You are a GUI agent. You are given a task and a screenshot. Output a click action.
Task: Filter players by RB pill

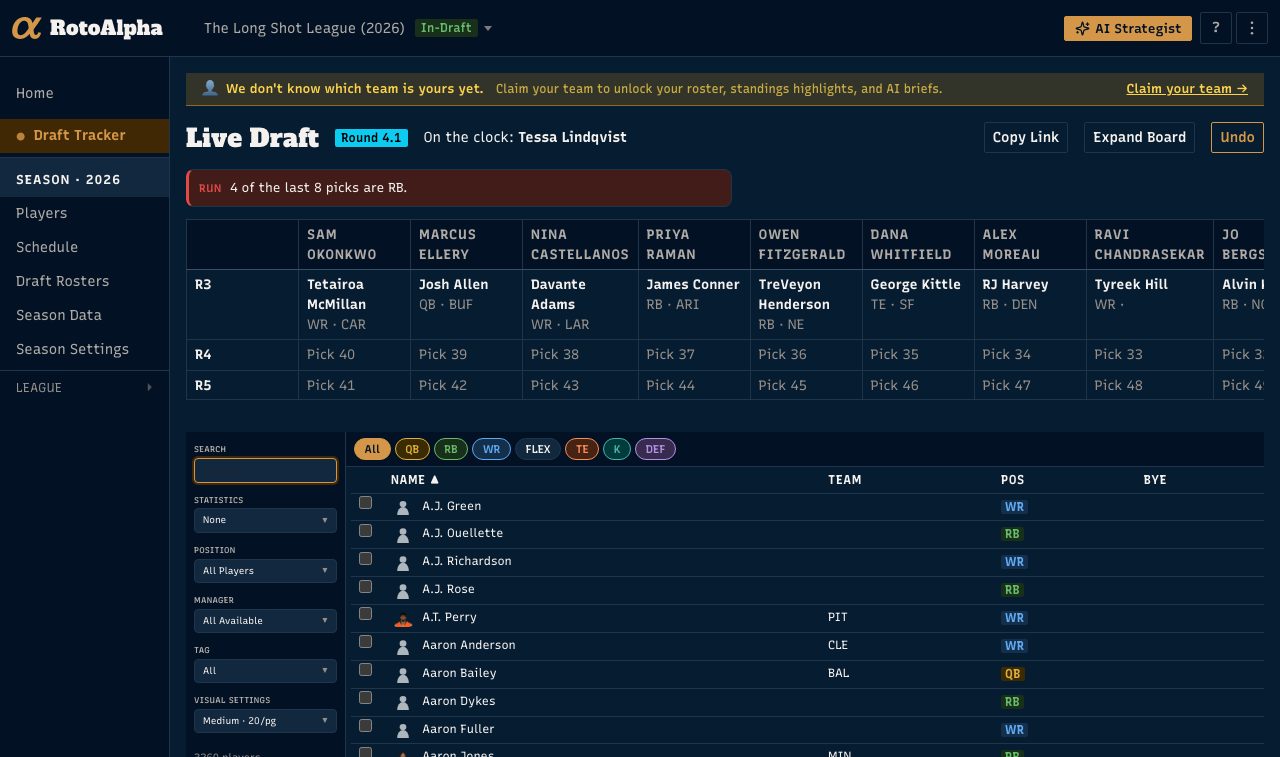[450, 450]
